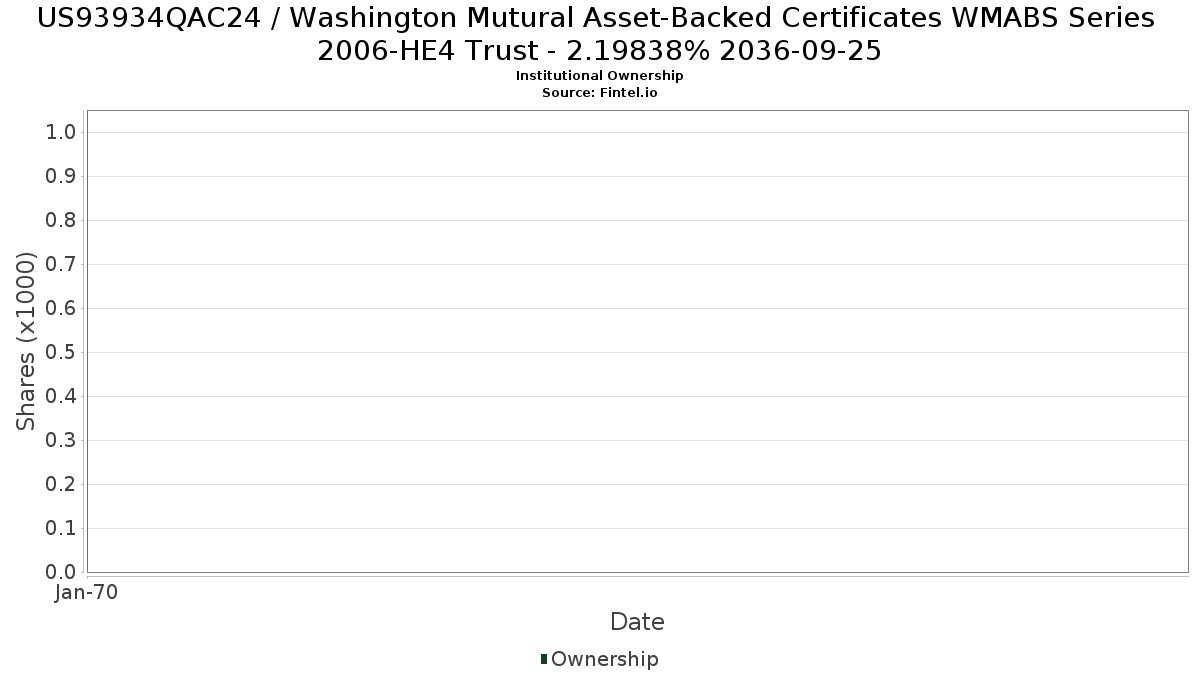The width and height of the screenshot is (1200, 675).
Task: Click the 0.7 y-axis tick label
Action: click(x=62, y=264)
